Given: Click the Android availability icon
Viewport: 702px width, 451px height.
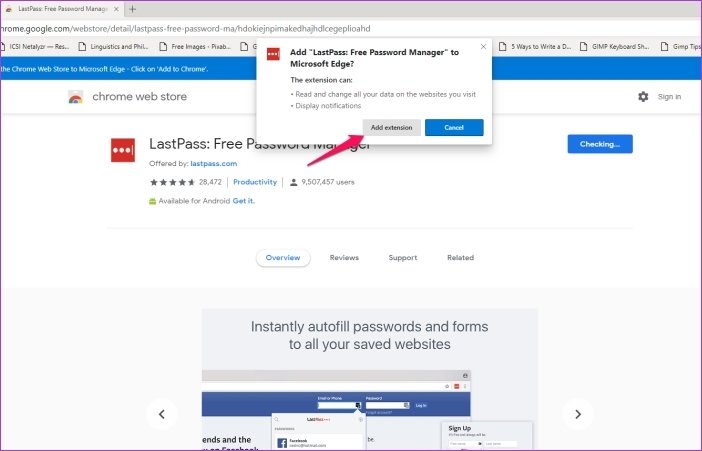Looking at the screenshot, I should coord(152,202).
